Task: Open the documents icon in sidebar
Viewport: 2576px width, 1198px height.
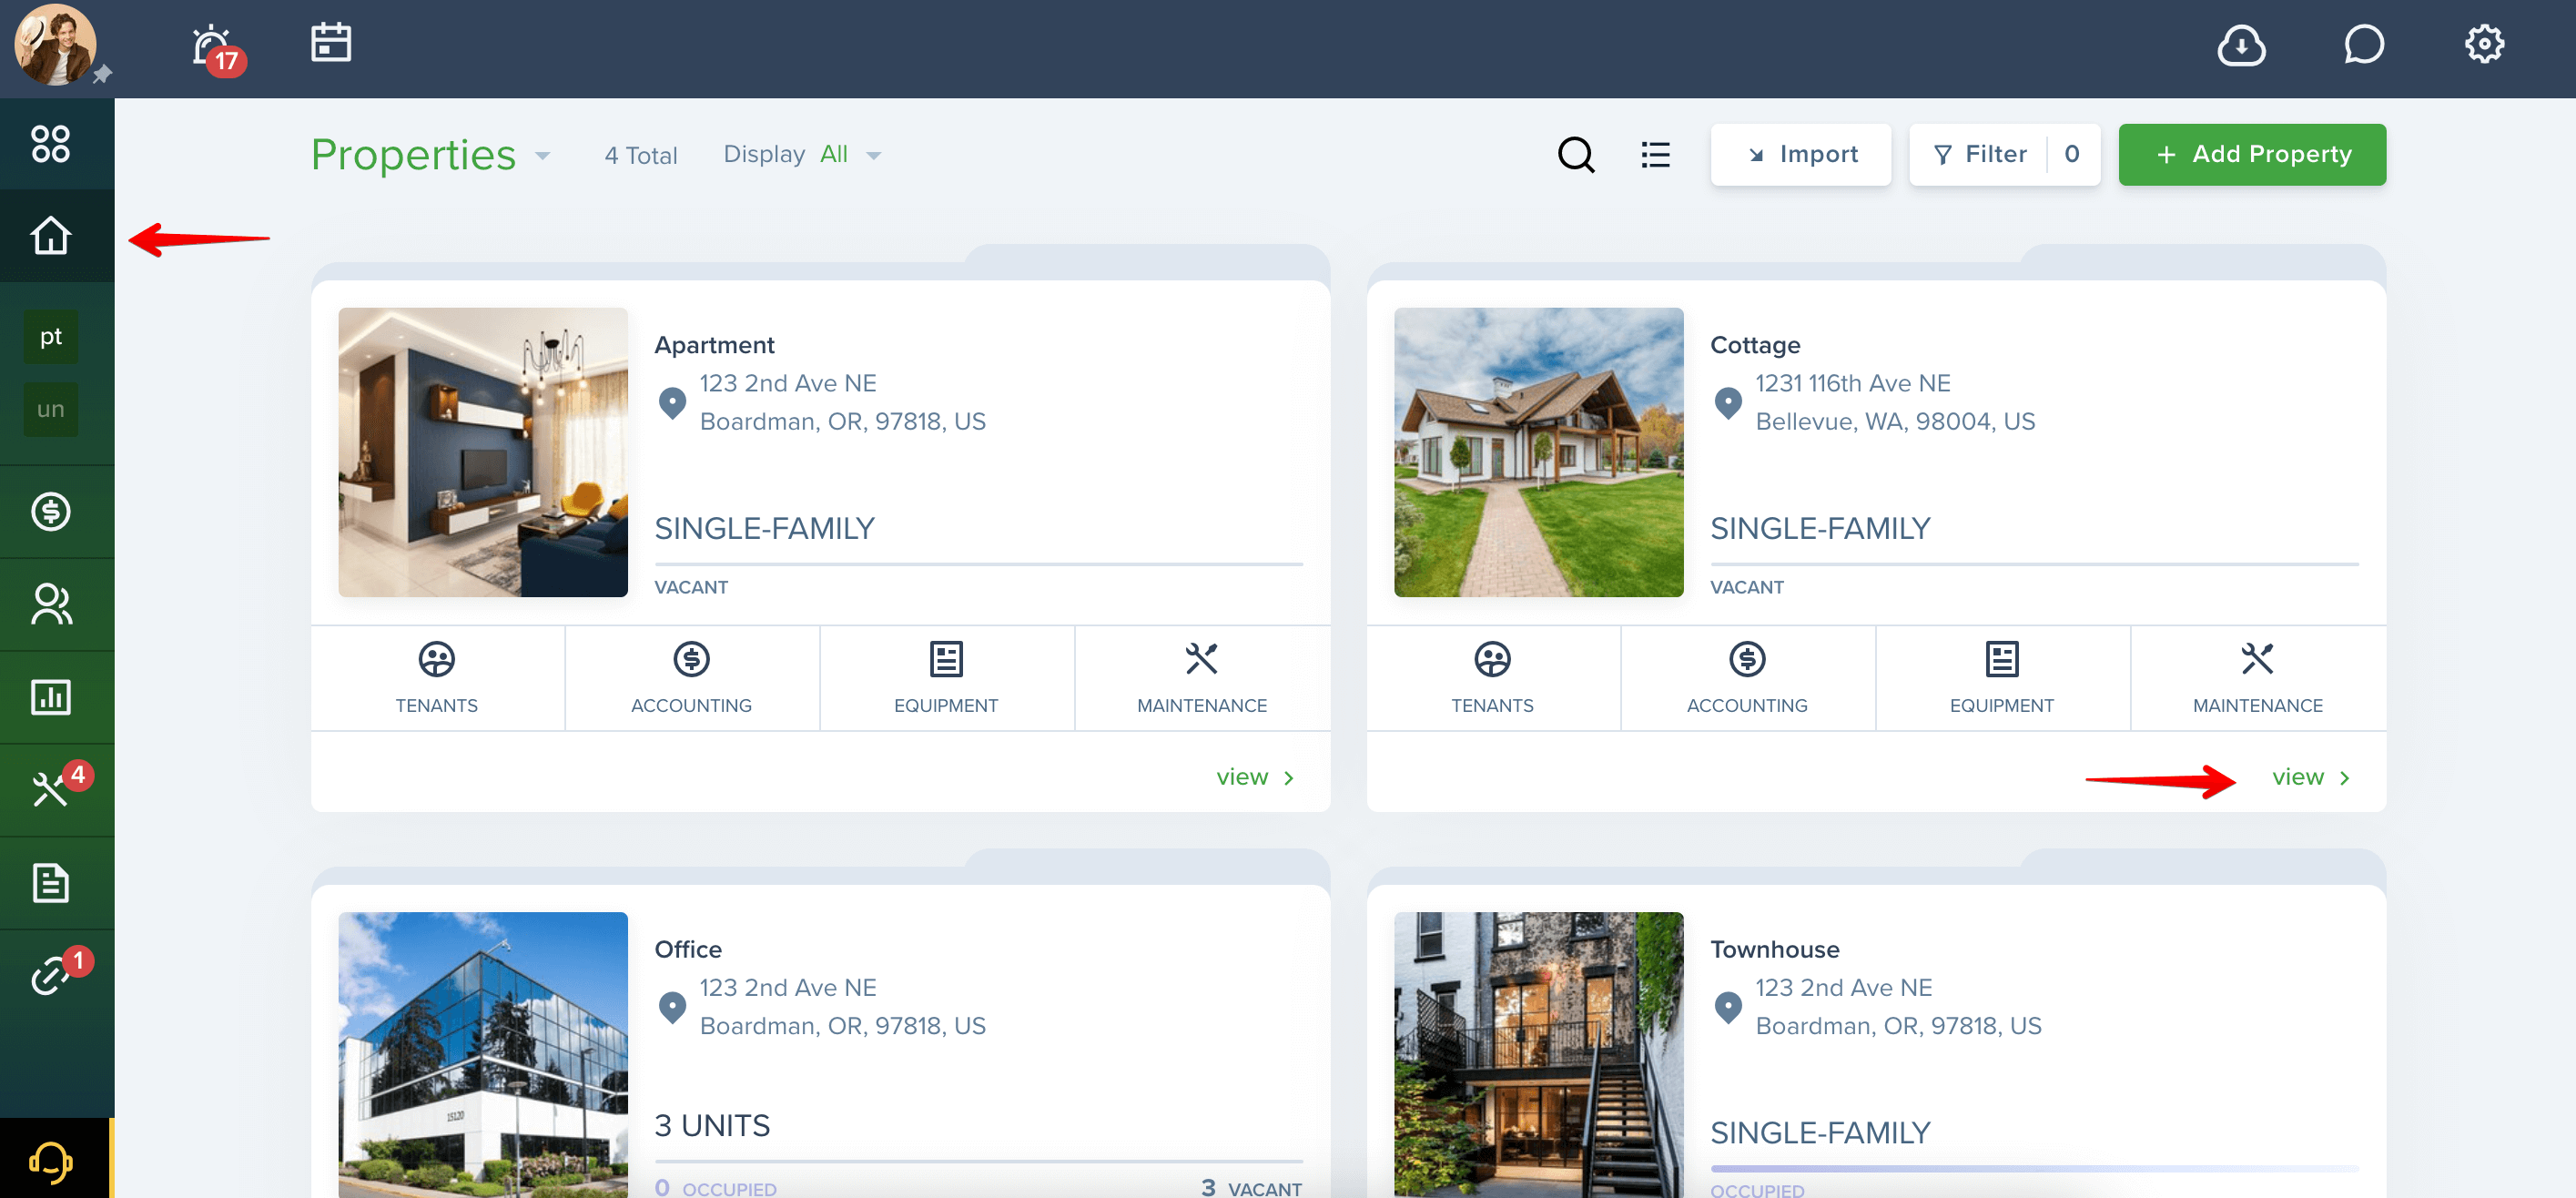Action: click(x=50, y=882)
